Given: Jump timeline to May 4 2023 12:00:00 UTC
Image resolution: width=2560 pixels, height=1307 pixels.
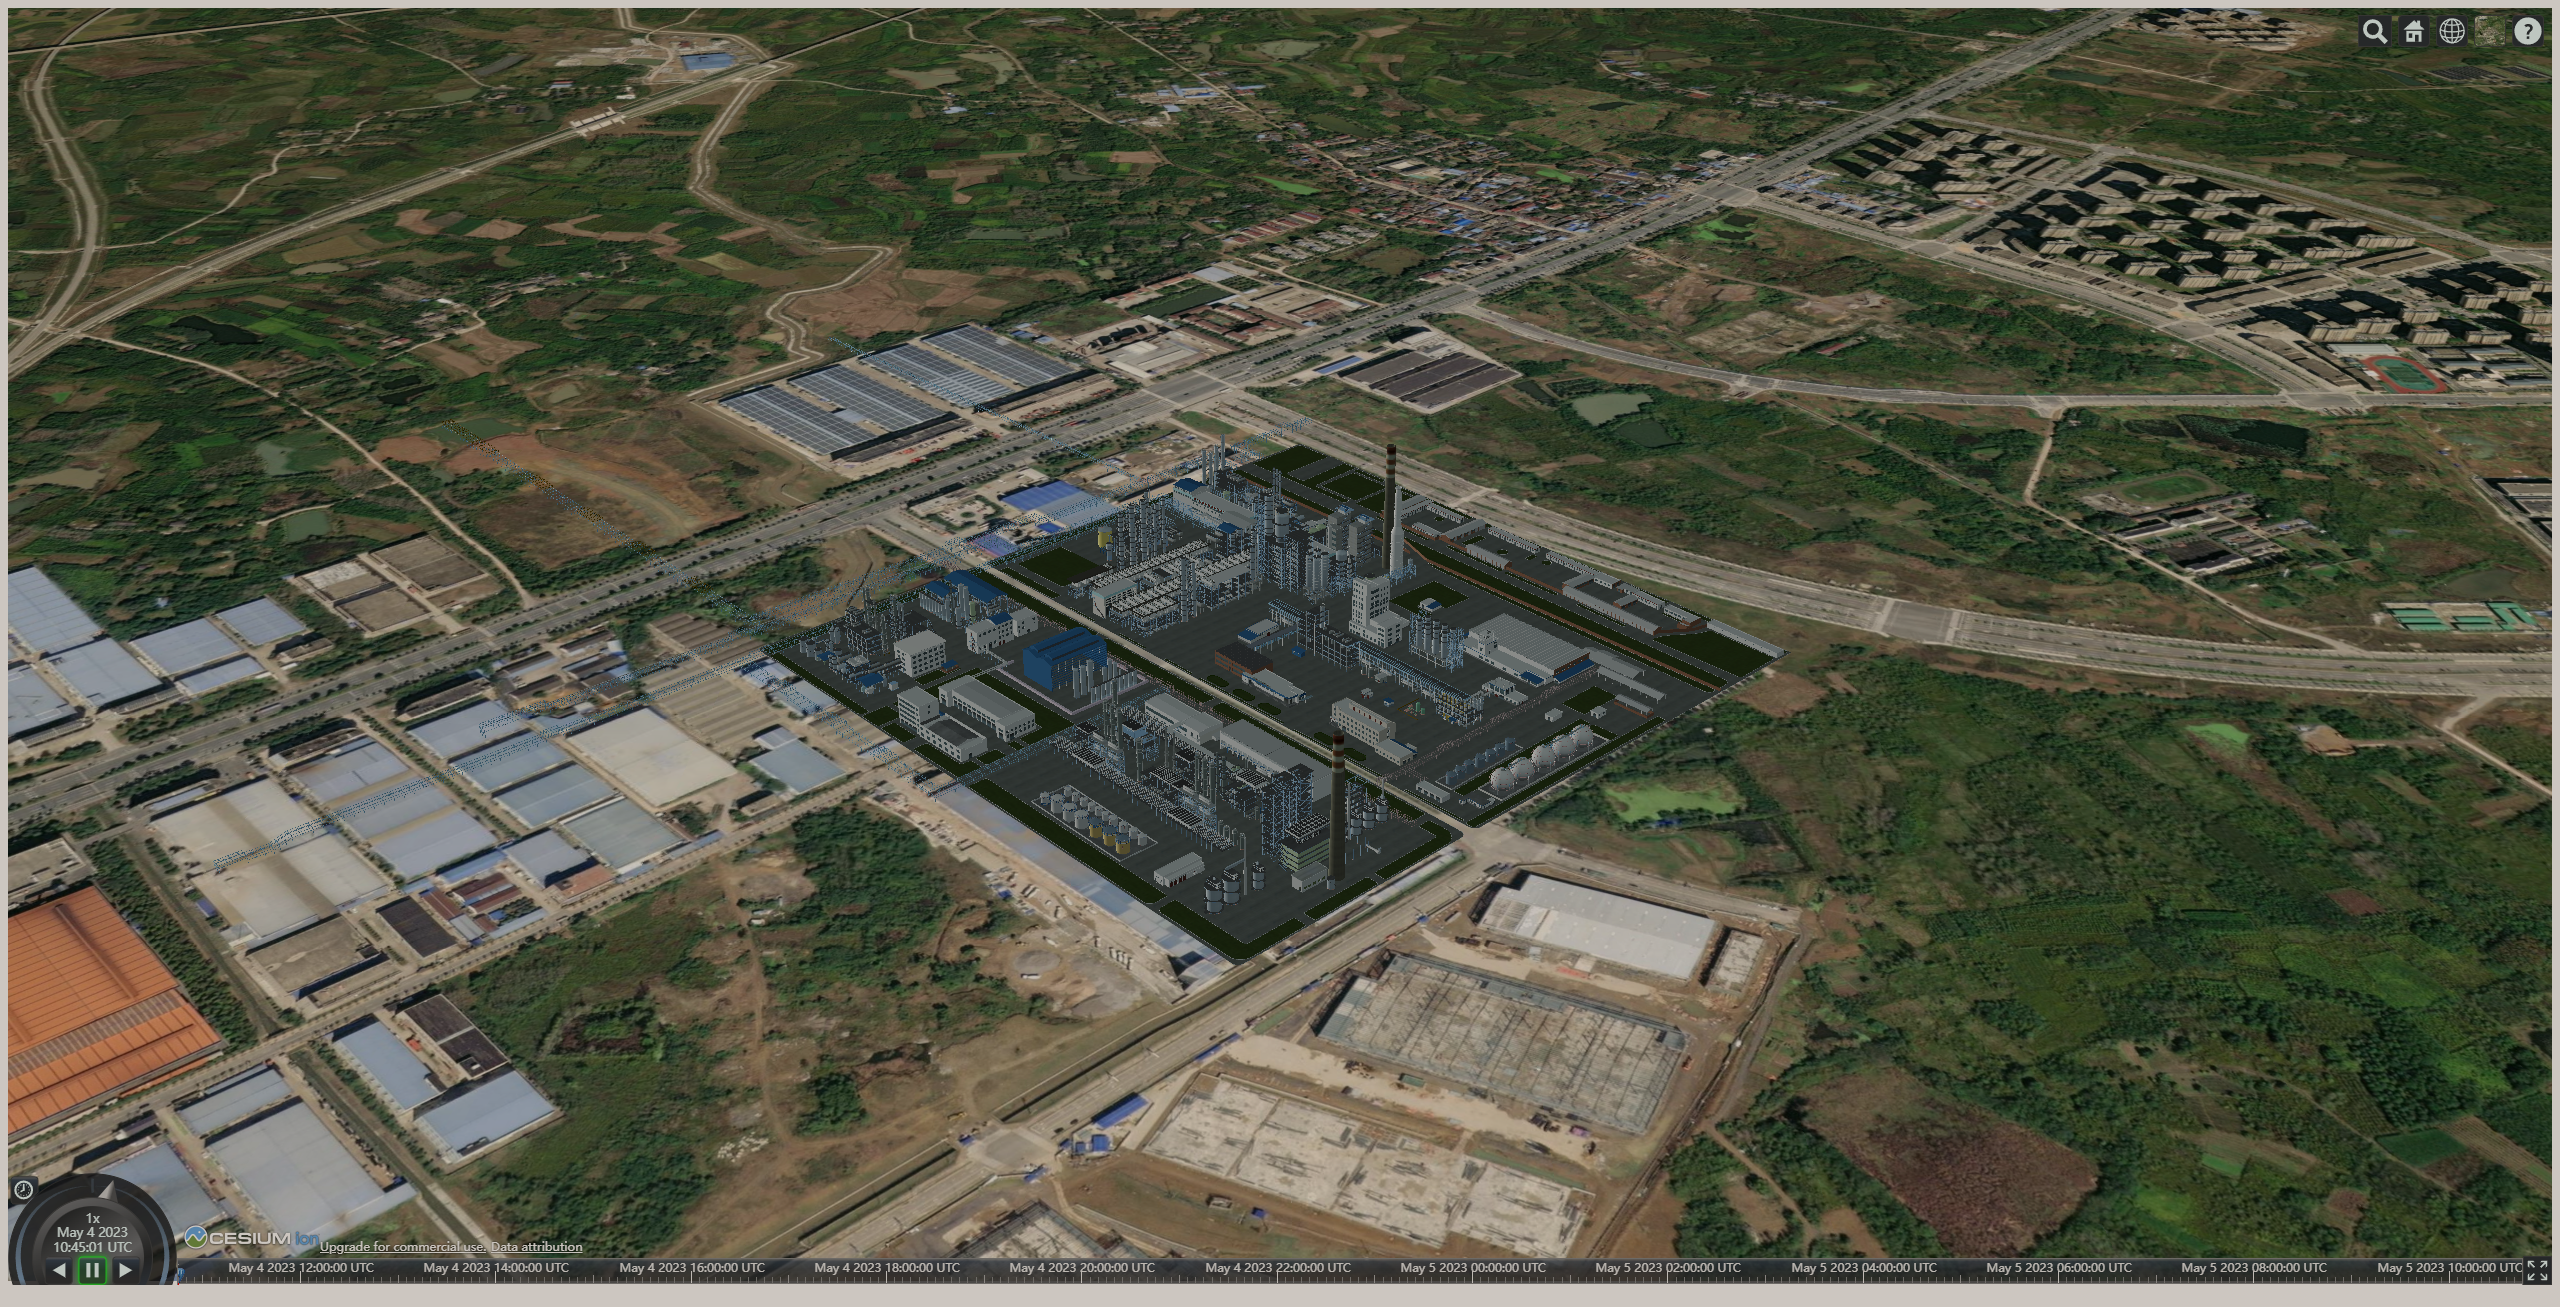Looking at the screenshot, I should (x=301, y=1268).
